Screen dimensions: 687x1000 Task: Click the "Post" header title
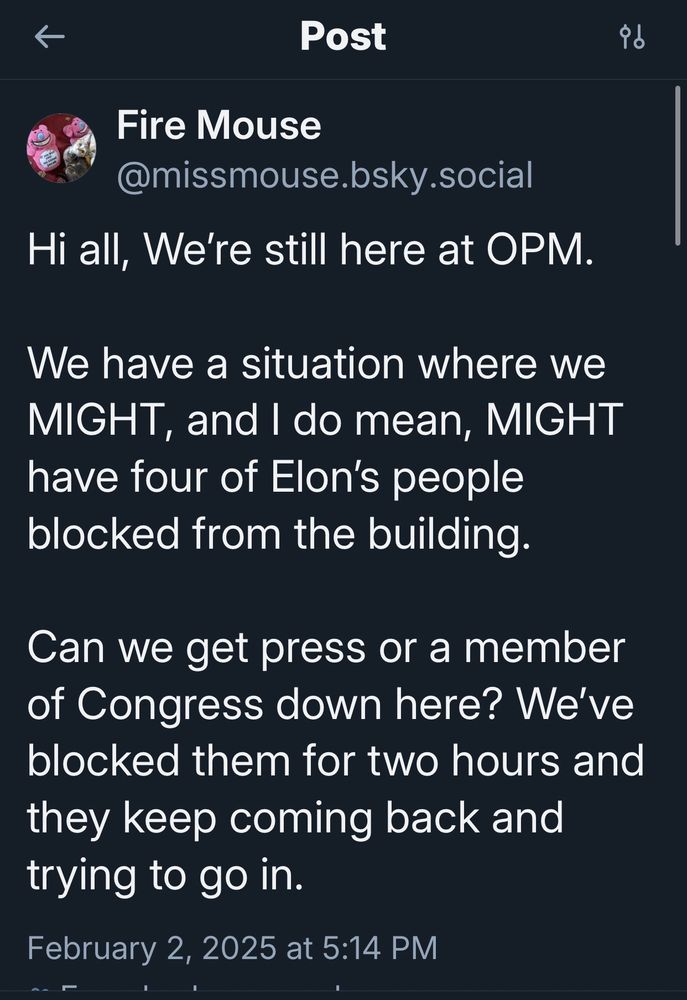343,37
